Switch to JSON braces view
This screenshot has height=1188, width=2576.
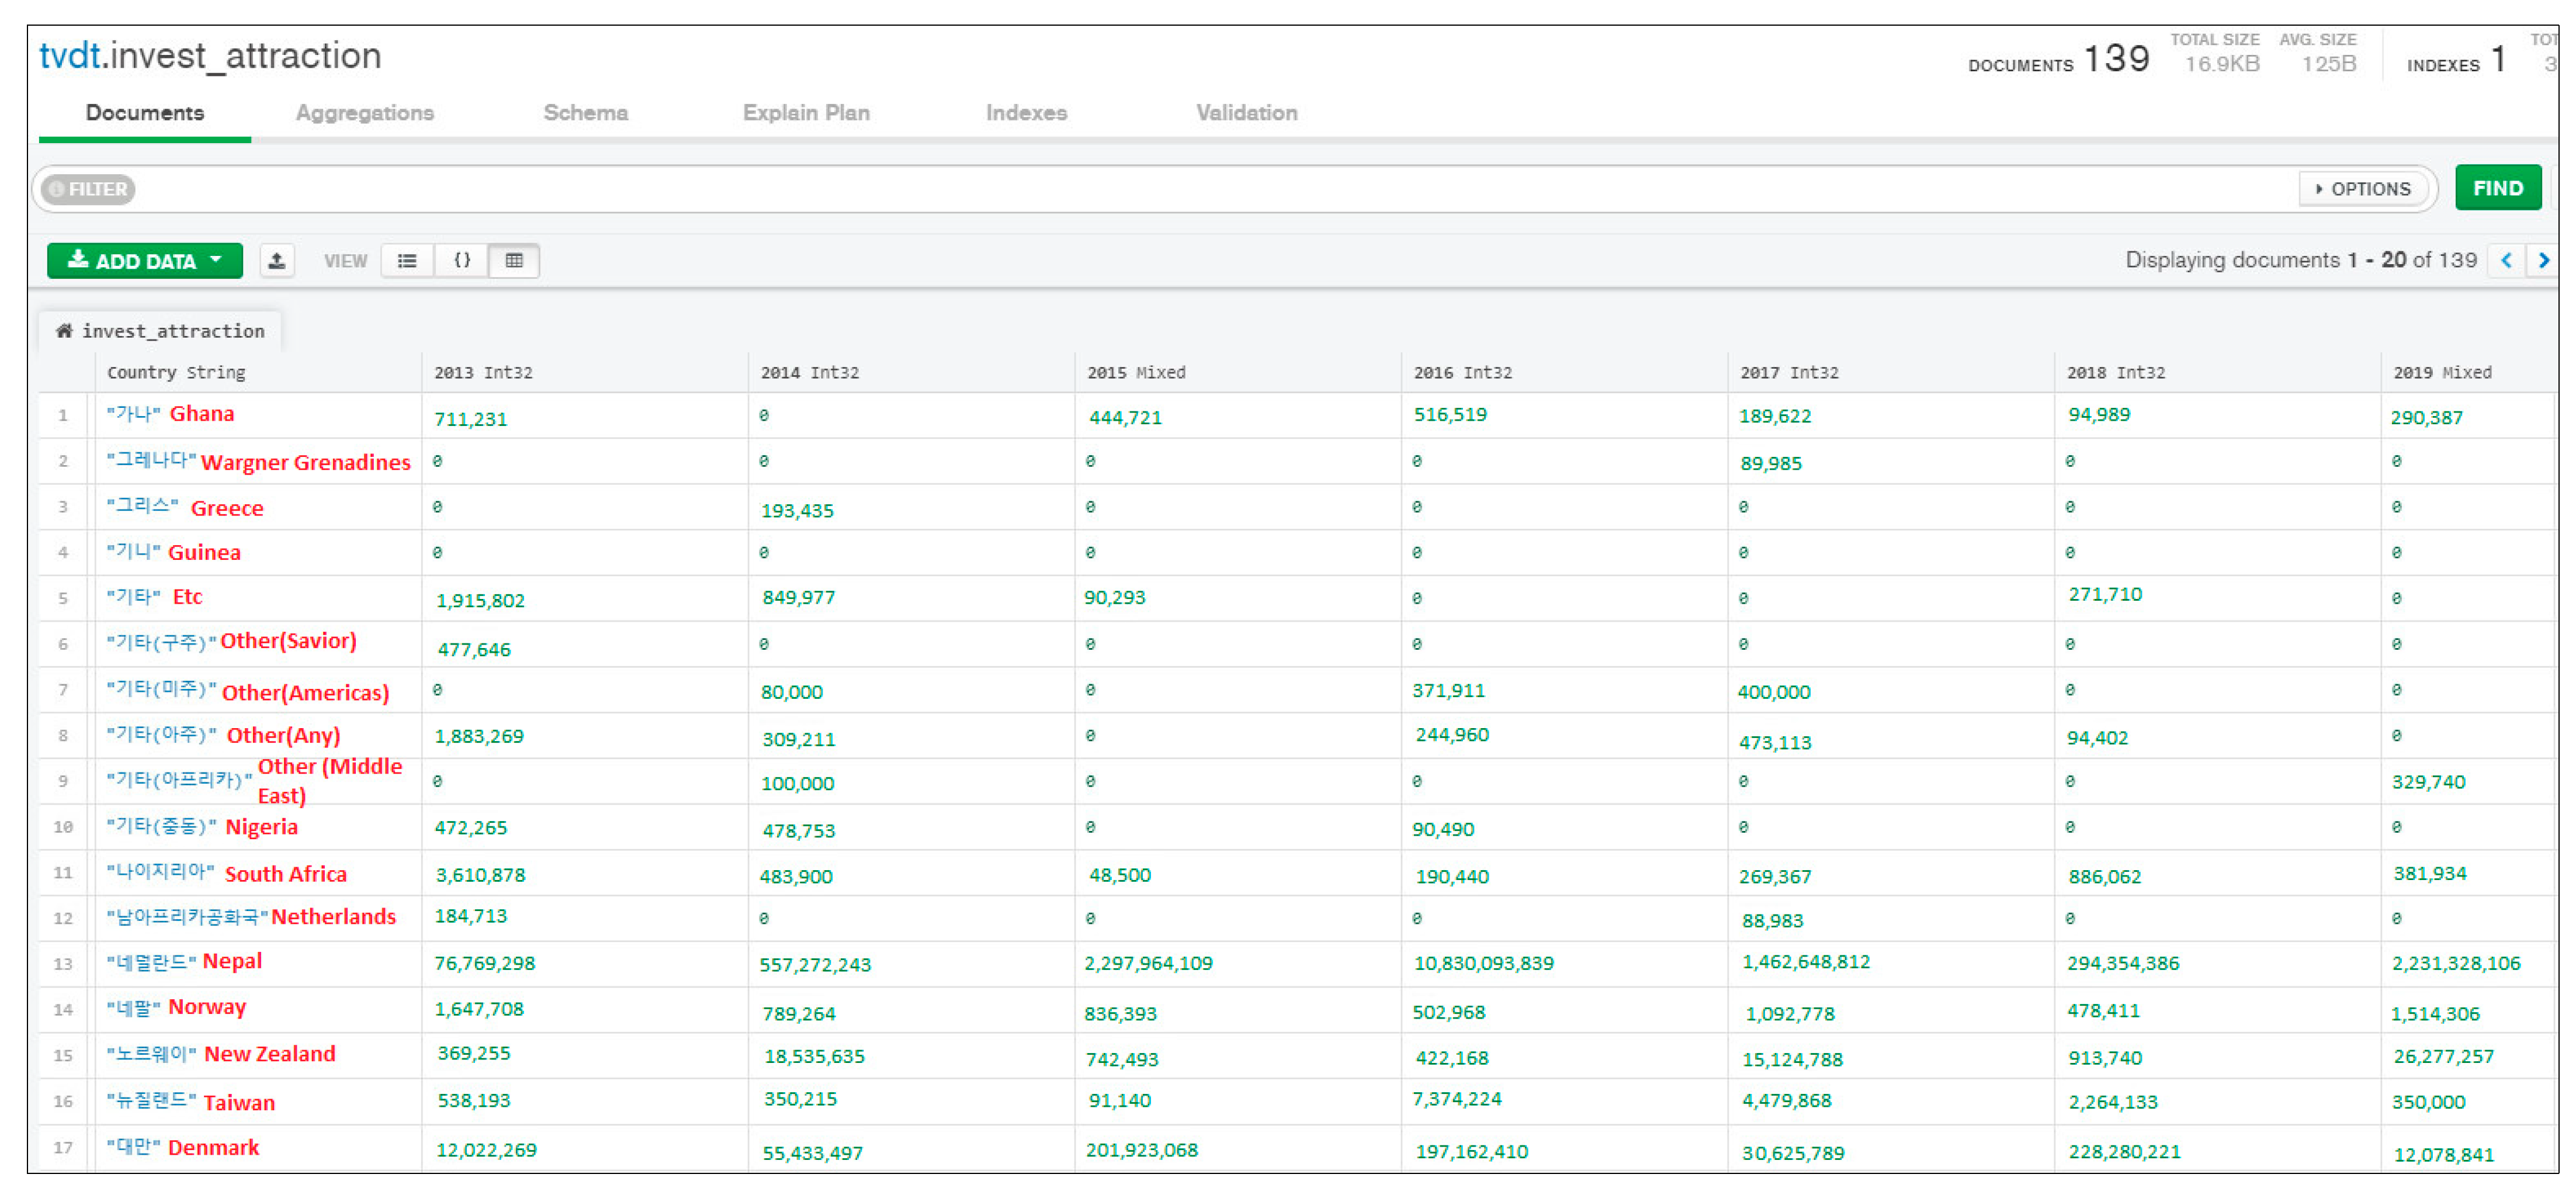(x=462, y=261)
